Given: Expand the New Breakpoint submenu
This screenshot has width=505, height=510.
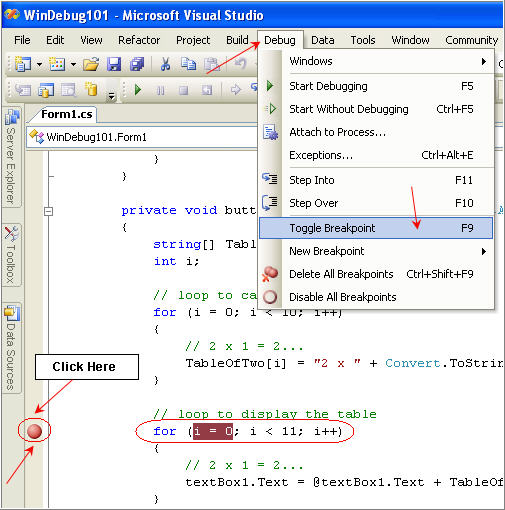Looking at the screenshot, I should (x=376, y=251).
